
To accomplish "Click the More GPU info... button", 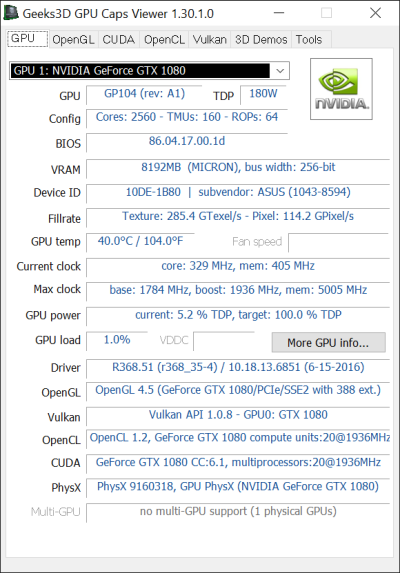I will click(328, 342).
